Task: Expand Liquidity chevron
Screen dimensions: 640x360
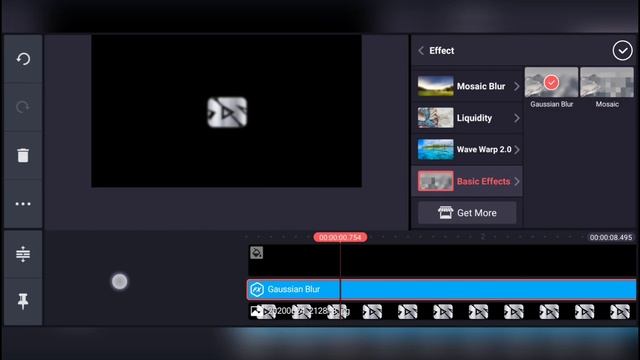Action: click(x=517, y=118)
